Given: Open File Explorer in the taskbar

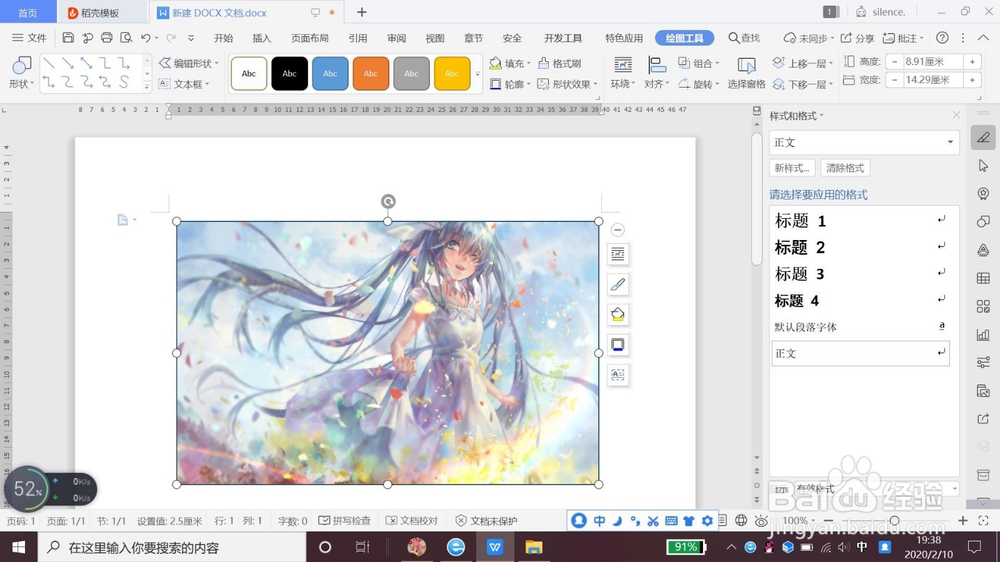Looking at the screenshot, I should (533, 547).
